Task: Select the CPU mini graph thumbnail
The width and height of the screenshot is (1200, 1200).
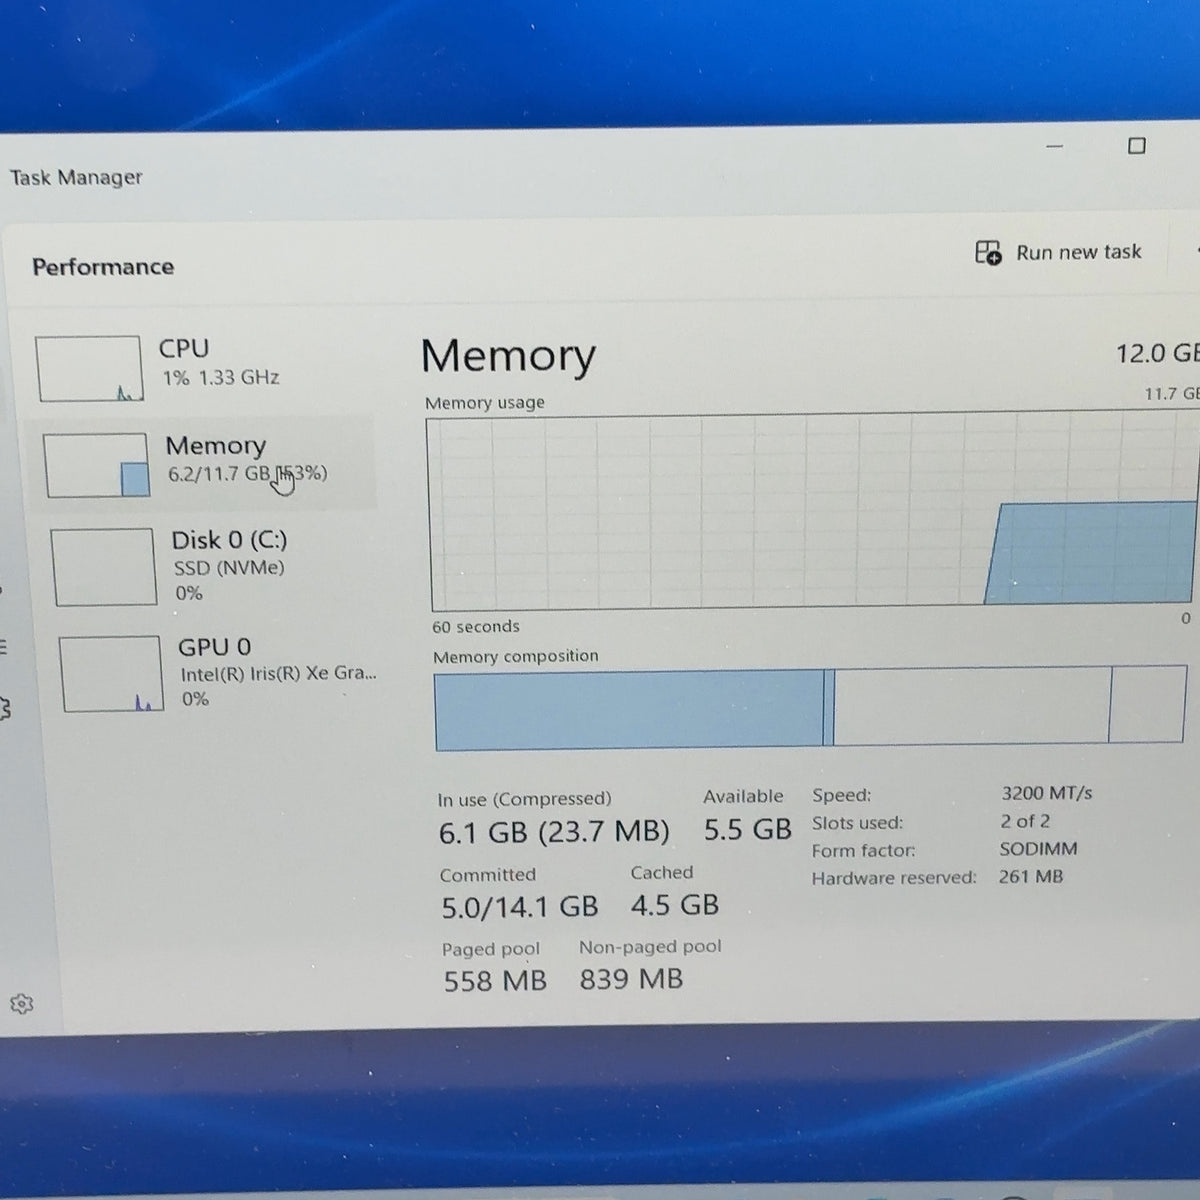Action: coord(89,368)
